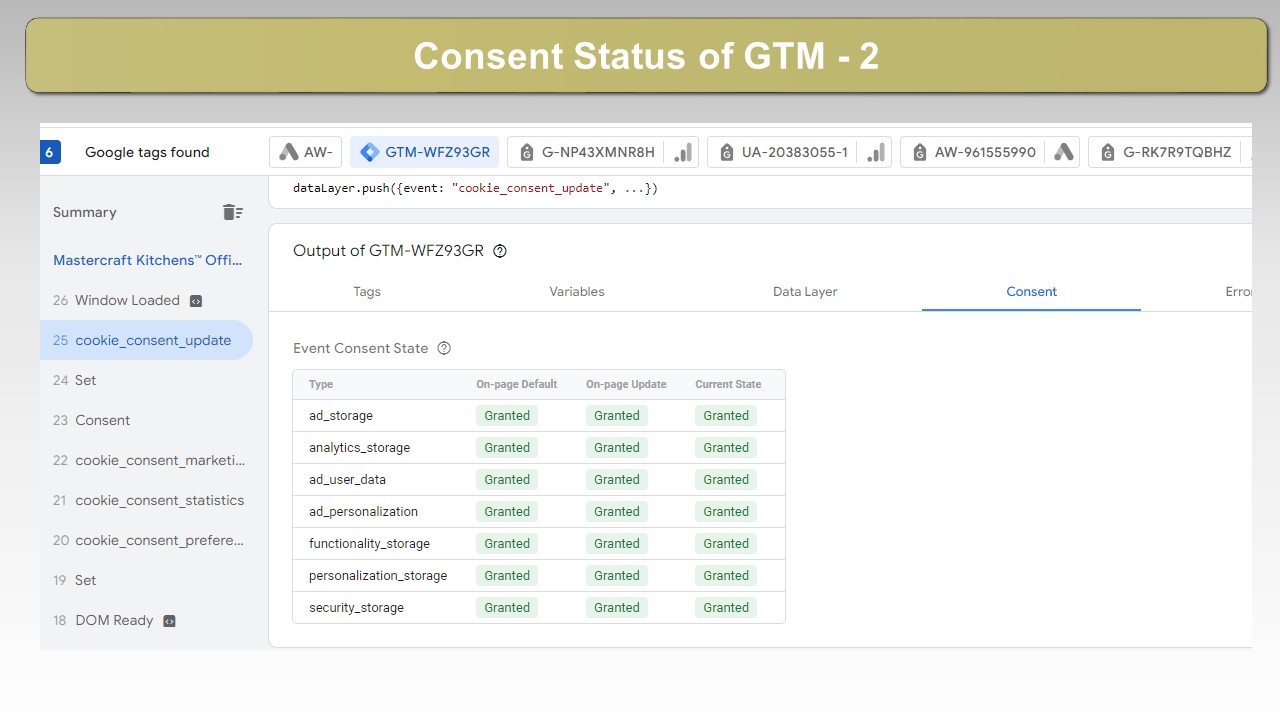
Task: Select the G-NP43XMNR8H tag chip
Action: [x=601, y=152]
